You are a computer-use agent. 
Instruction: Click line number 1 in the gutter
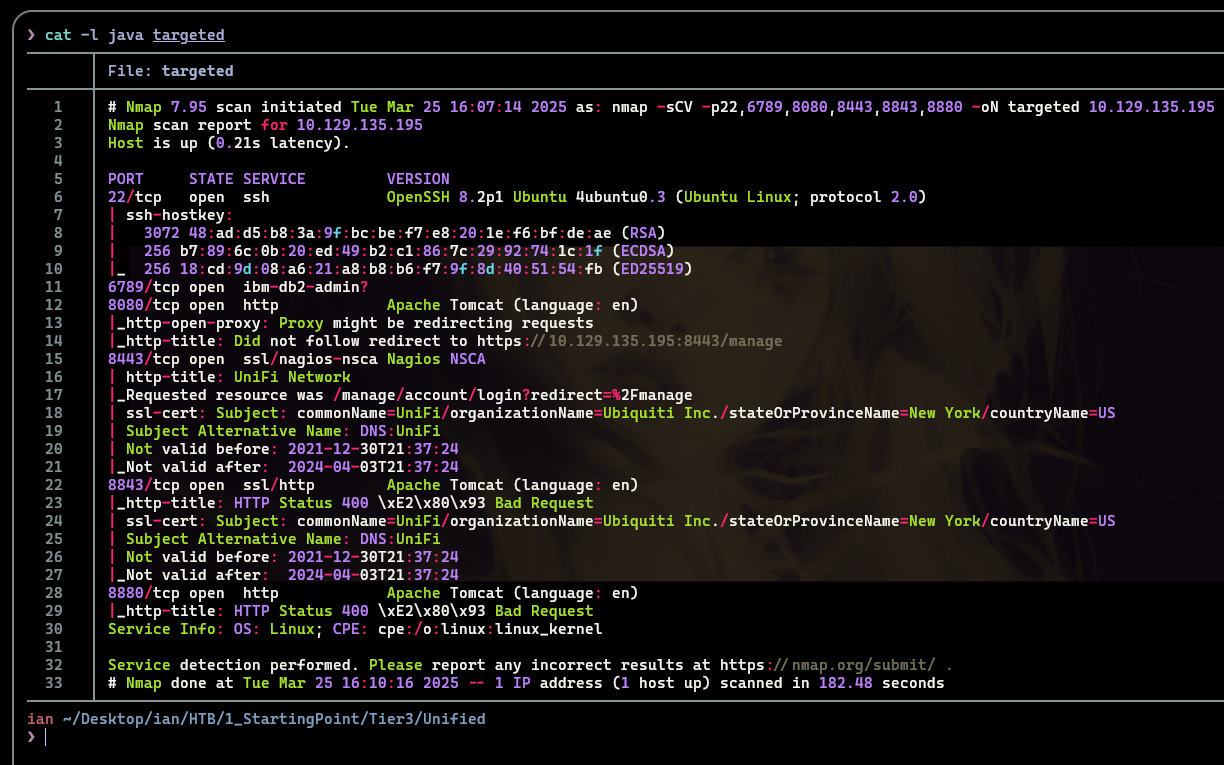coord(58,107)
